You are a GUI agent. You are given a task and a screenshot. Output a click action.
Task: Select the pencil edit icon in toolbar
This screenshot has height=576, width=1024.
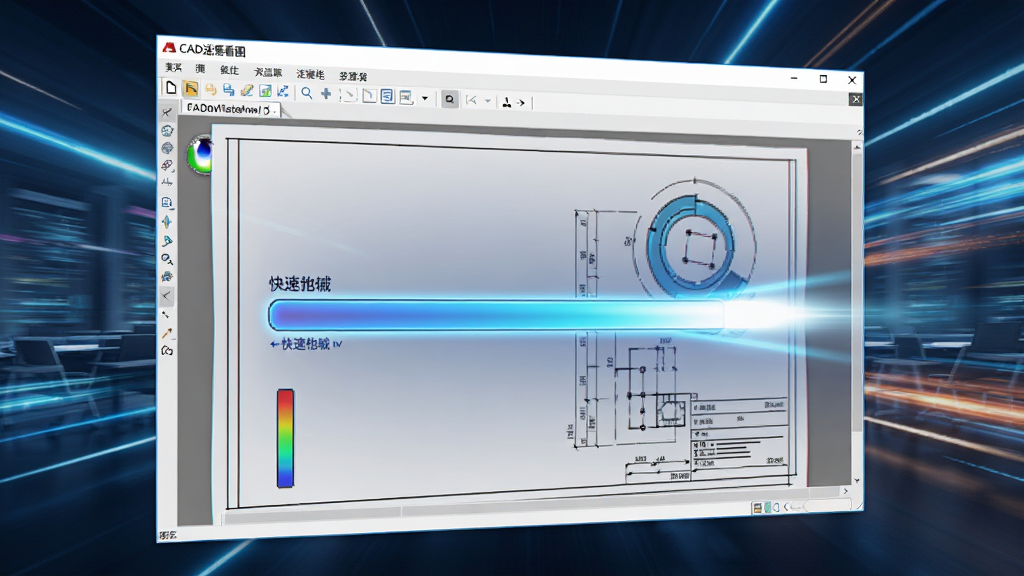(x=247, y=90)
